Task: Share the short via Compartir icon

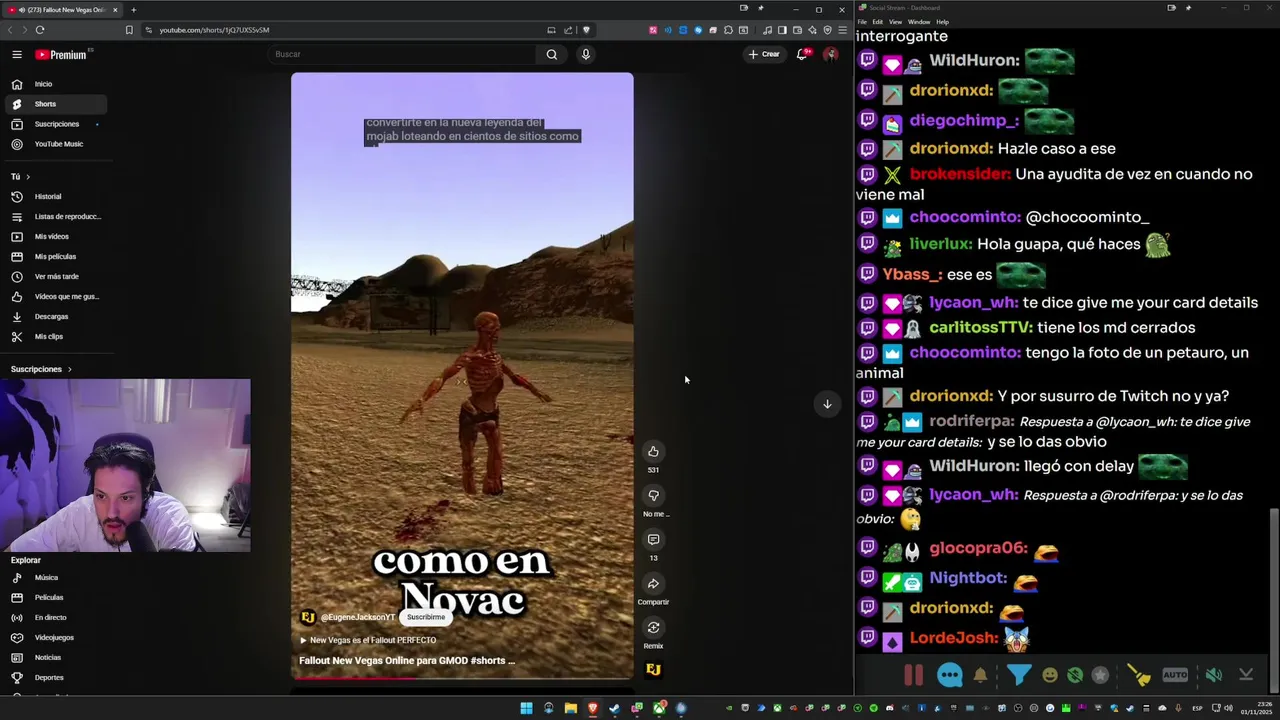Action: point(653,583)
